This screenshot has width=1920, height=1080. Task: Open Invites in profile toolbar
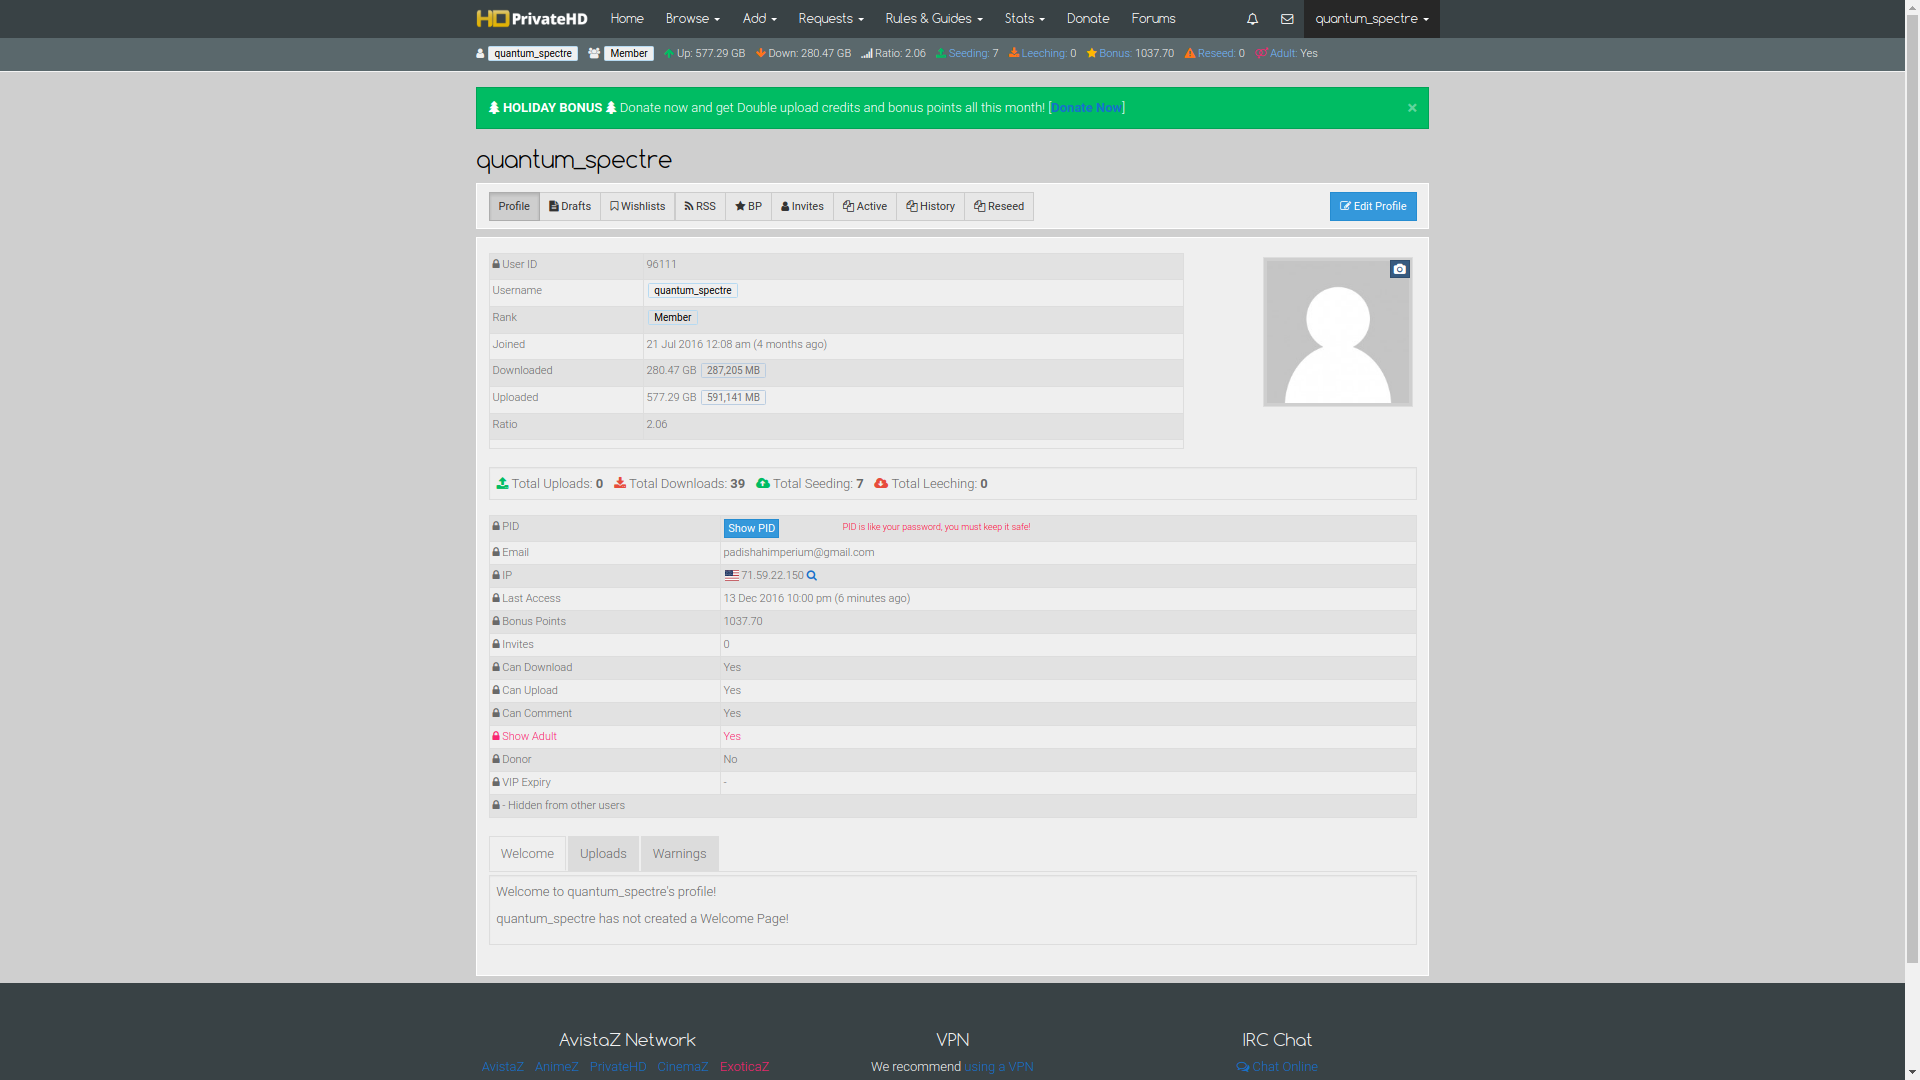point(802,207)
